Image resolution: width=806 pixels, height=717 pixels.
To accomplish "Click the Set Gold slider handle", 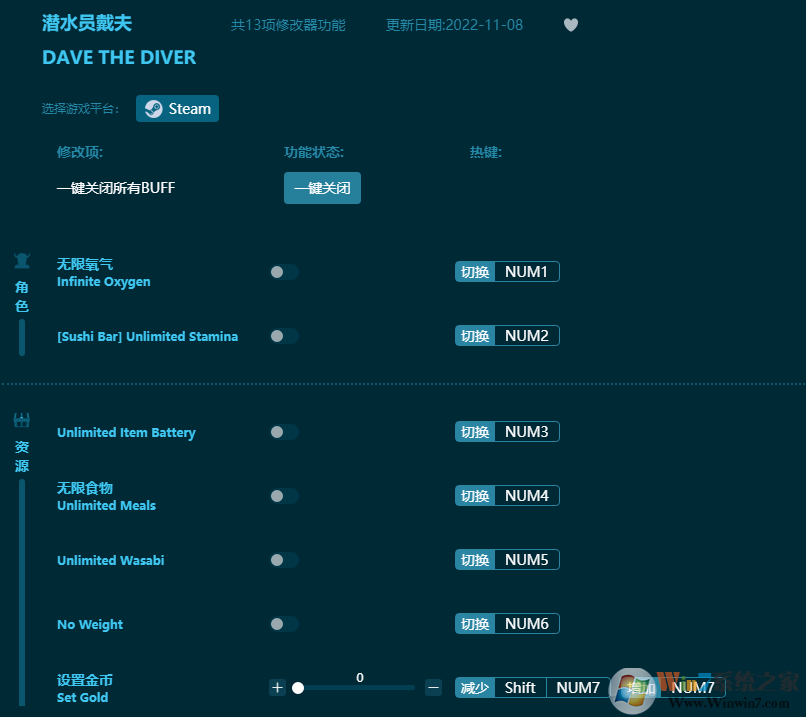I will tap(298, 688).
